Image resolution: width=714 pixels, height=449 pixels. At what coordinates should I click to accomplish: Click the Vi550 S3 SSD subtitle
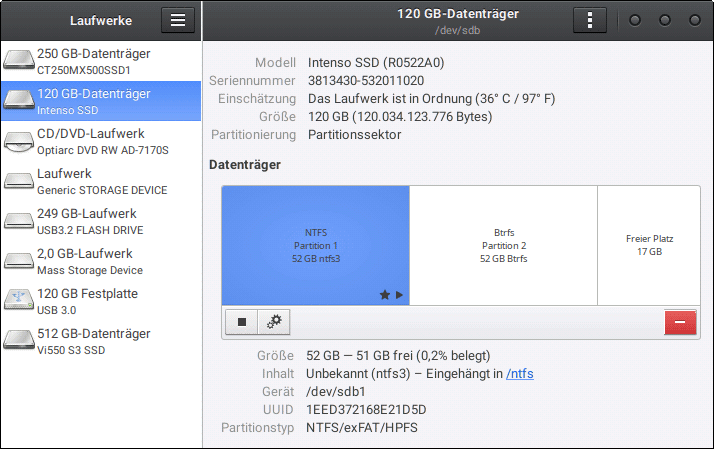click(71, 350)
